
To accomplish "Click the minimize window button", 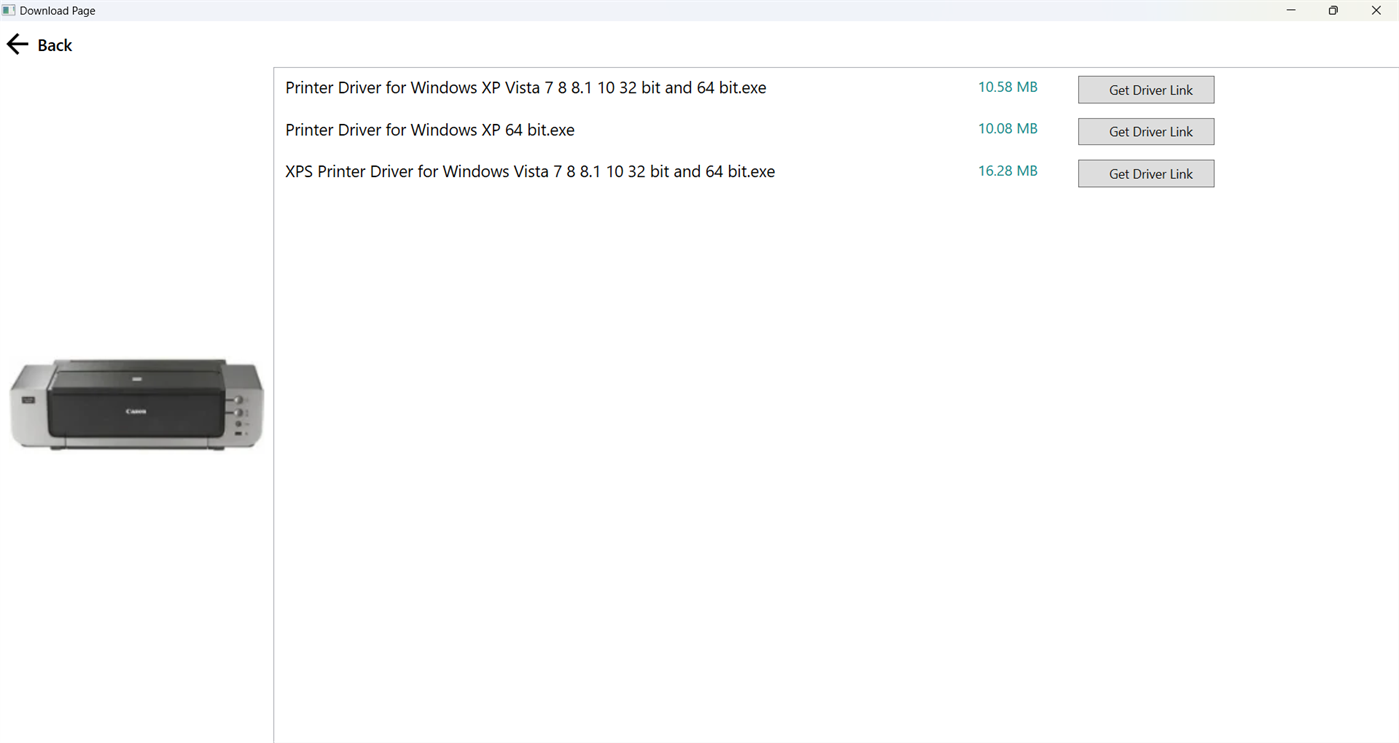I will point(1290,10).
